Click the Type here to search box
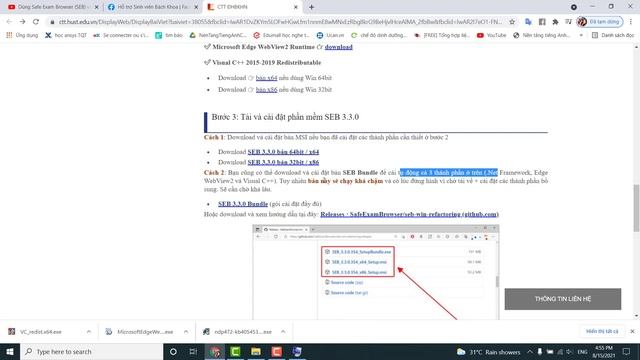Screen dimensions: 640x360 click(x=91, y=351)
